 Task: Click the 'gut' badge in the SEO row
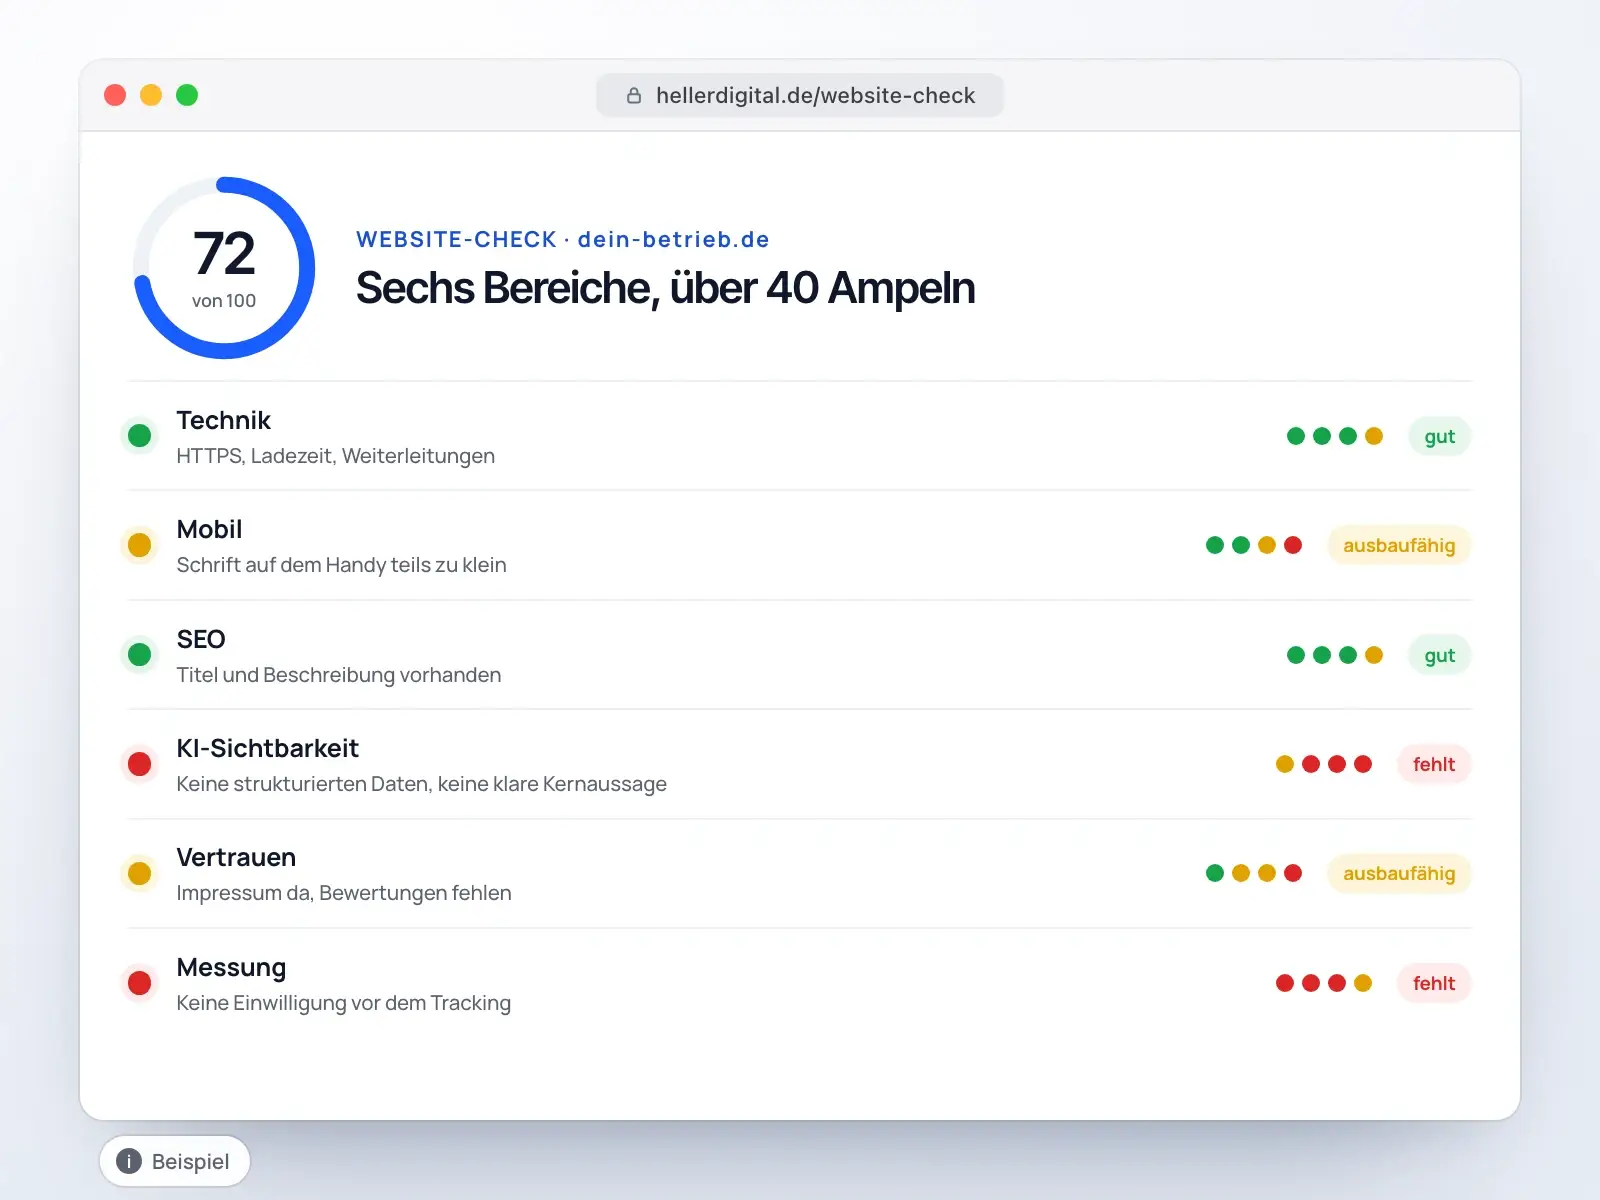coord(1440,655)
